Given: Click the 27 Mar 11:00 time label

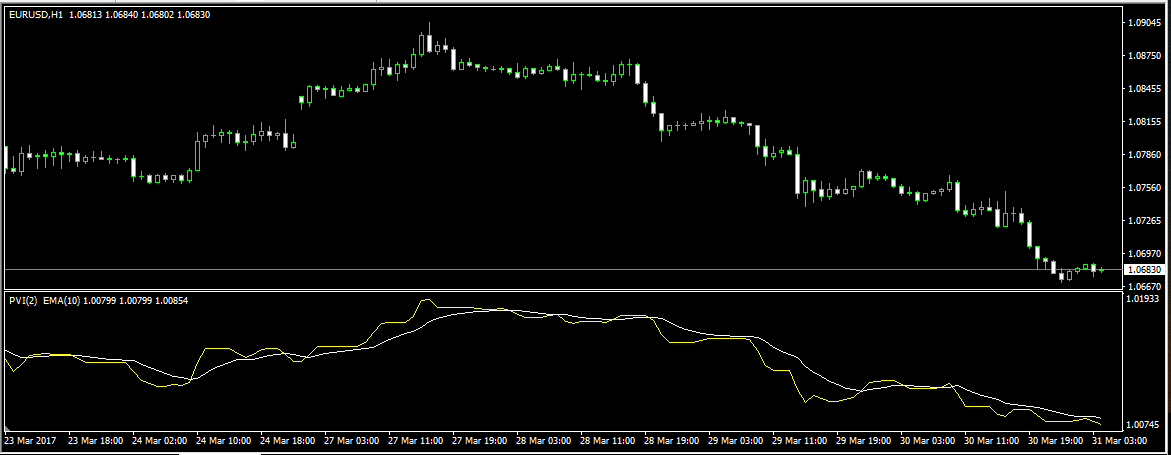Looking at the screenshot, I should click(x=416, y=440).
